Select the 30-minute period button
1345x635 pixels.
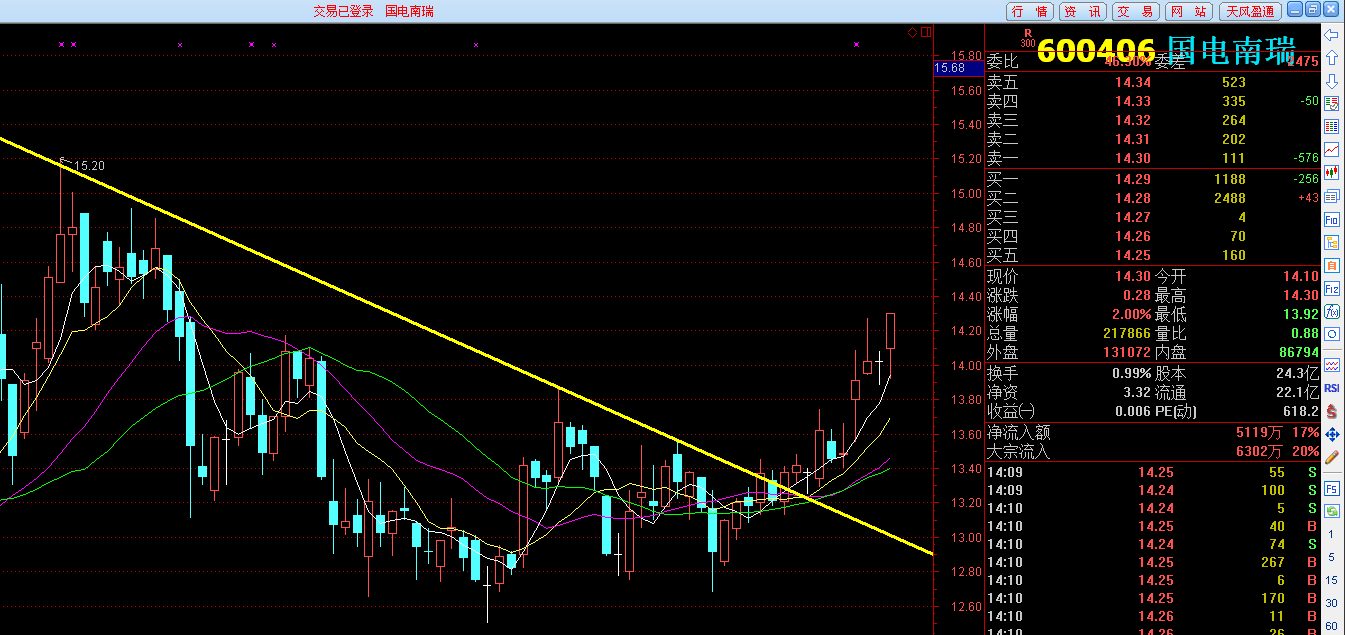pos(1331,603)
